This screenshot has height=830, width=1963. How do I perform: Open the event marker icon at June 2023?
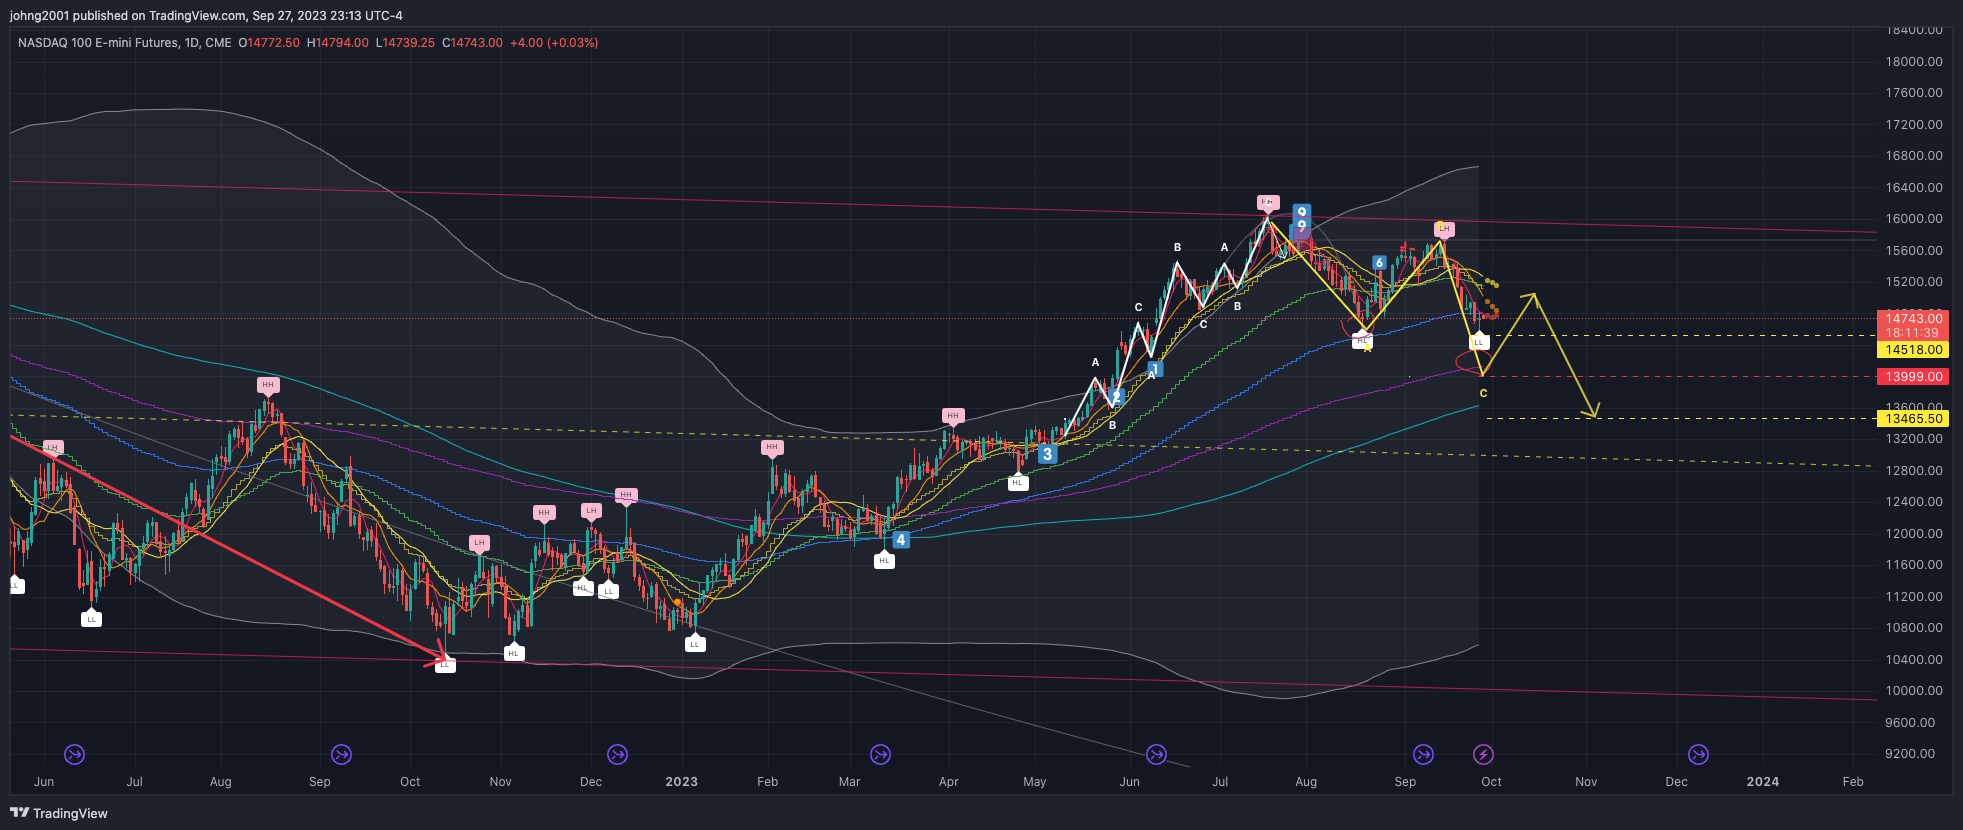tap(1156, 754)
